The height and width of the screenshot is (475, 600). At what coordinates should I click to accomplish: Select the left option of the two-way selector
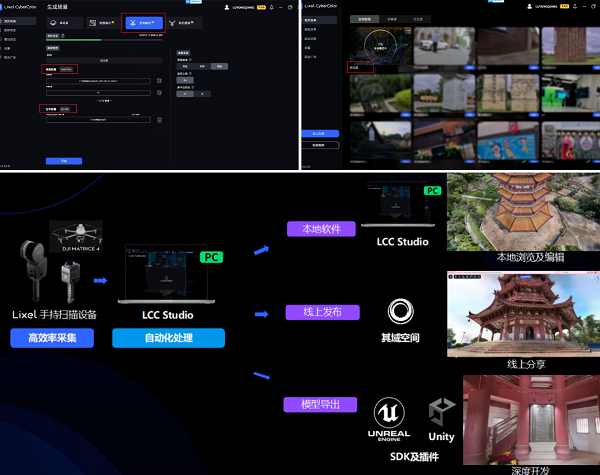tap(185, 94)
